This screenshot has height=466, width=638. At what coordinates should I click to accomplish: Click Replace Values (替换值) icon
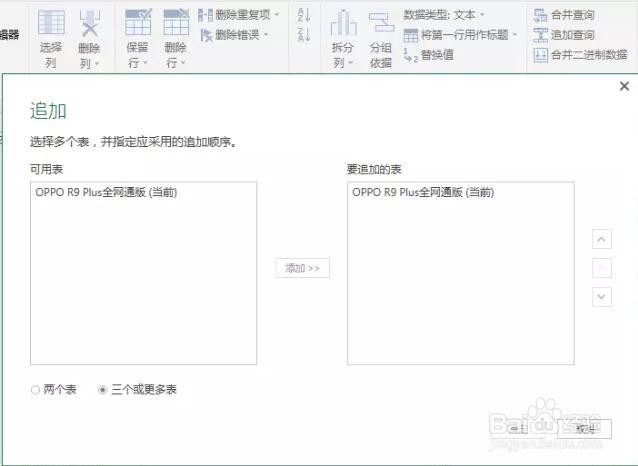tap(410, 55)
